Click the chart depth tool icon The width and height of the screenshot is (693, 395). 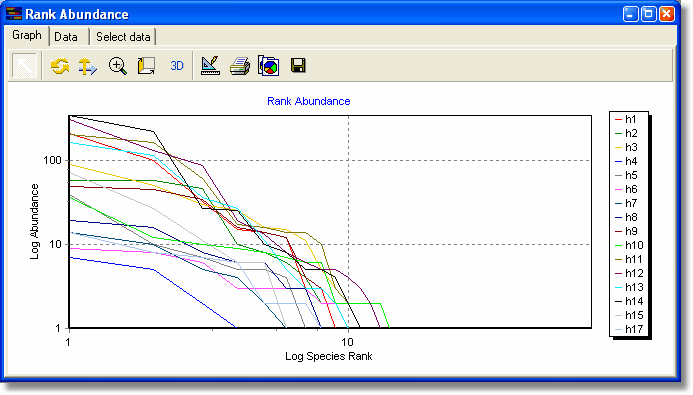[146, 66]
